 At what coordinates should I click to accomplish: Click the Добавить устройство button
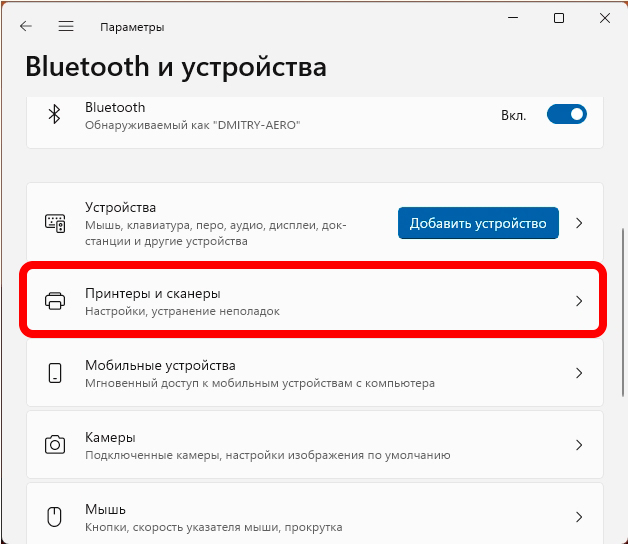pyautogui.click(x=478, y=223)
